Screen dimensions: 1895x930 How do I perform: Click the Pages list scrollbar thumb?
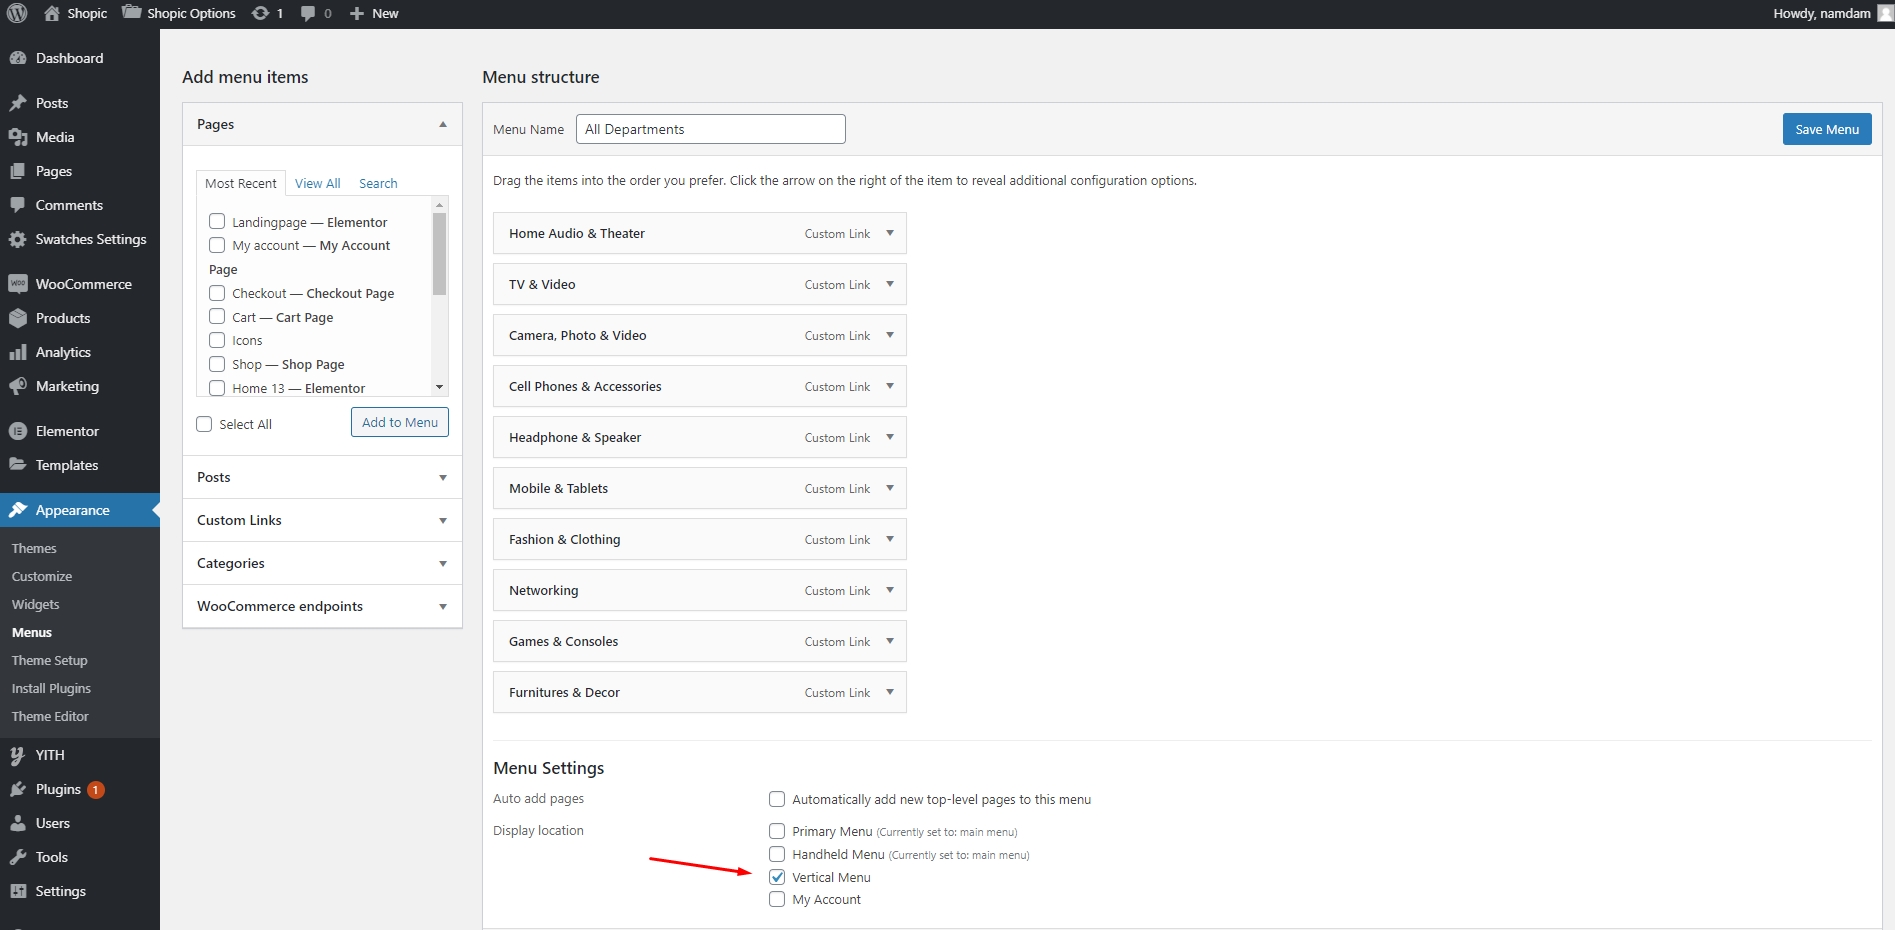point(439,253)
